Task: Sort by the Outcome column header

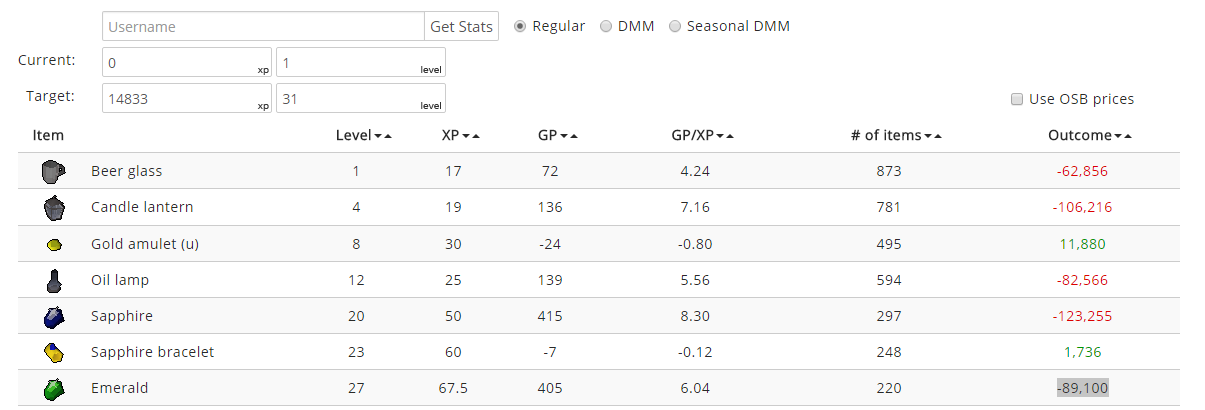Action: click(x=1089, y=136)
